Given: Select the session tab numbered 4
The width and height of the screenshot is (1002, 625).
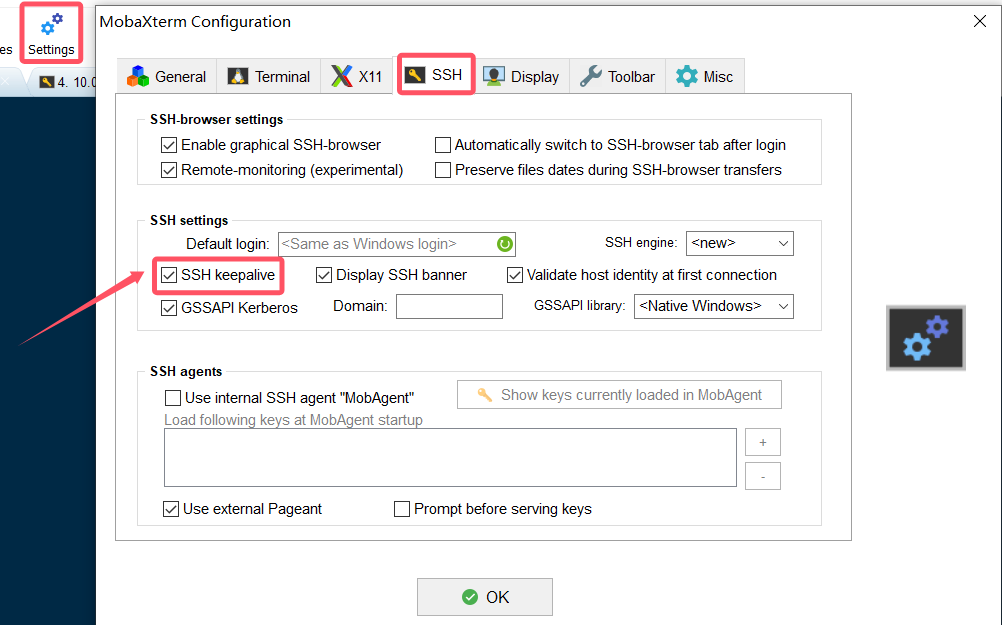Looking at the screenshot, I should 64,82.
